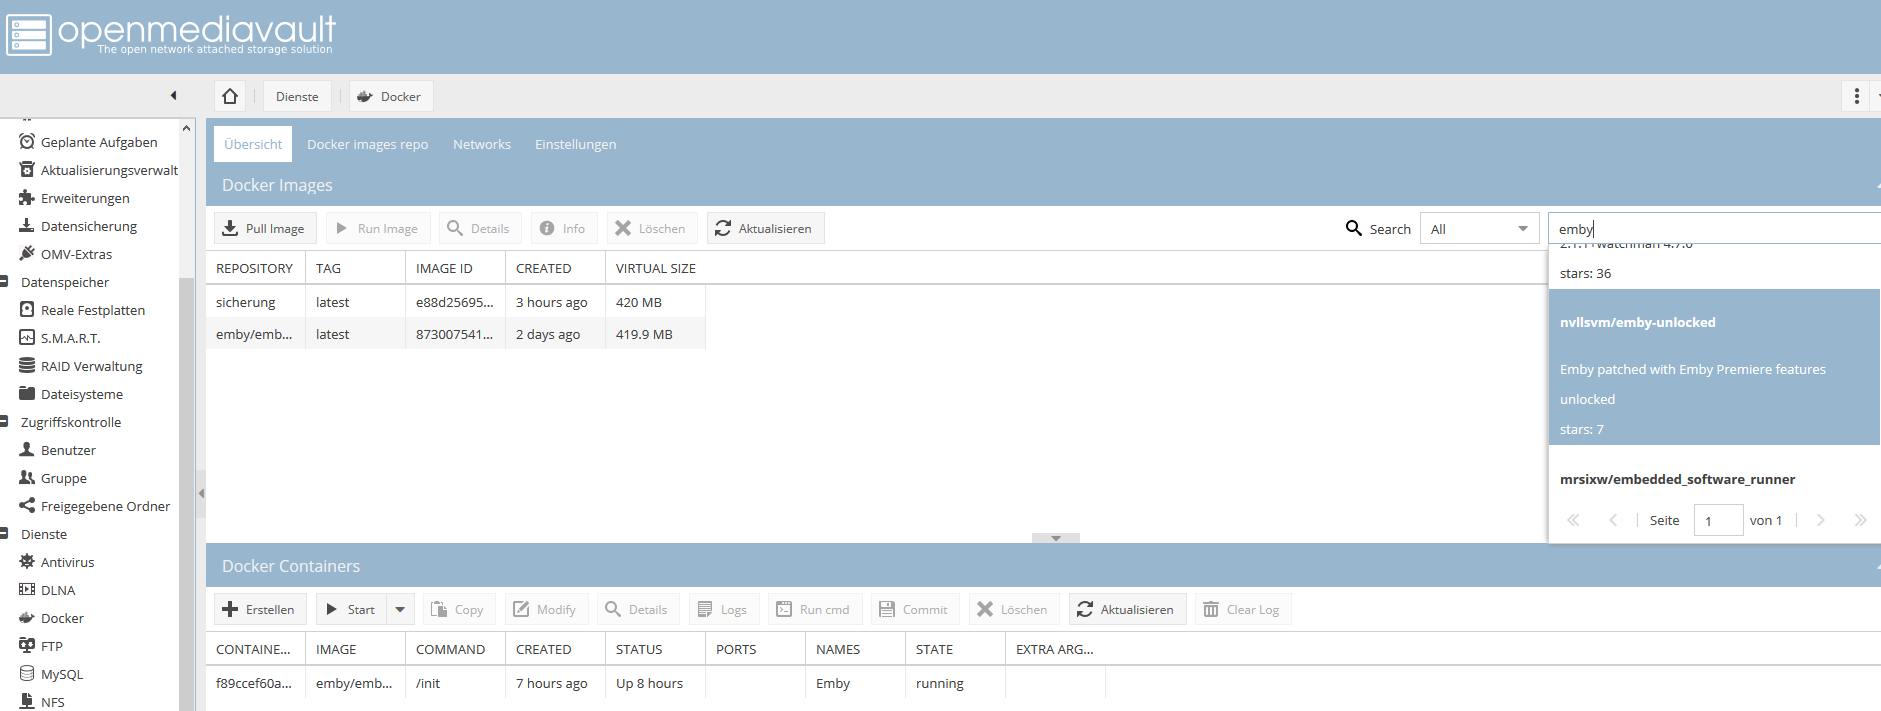Click the Clear Log button

click(1243, 609)
